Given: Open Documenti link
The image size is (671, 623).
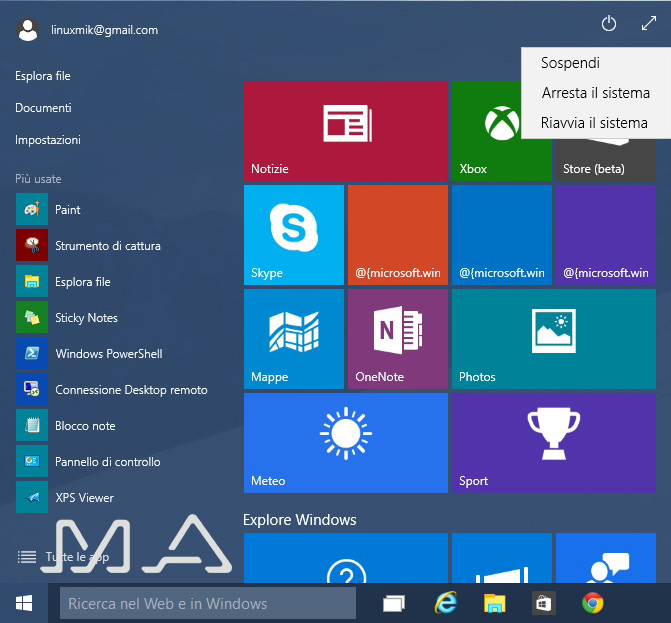Looking at the screenshot, I should pos(43,108).
